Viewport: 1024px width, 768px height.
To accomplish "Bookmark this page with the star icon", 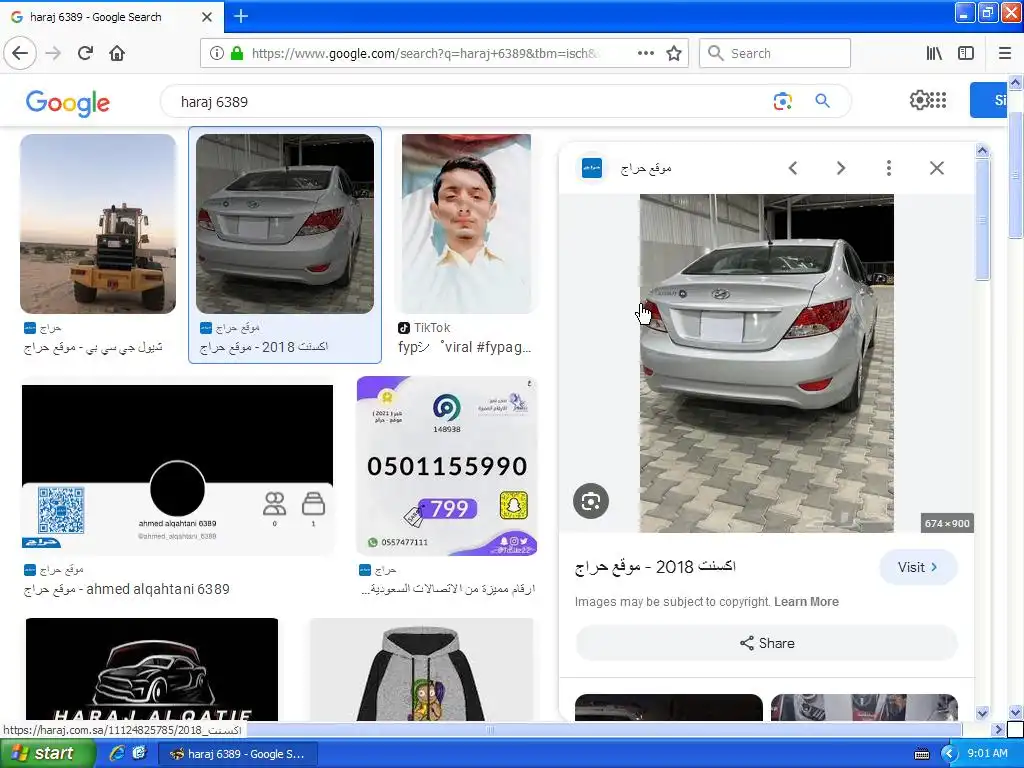I will click(674, 54).
